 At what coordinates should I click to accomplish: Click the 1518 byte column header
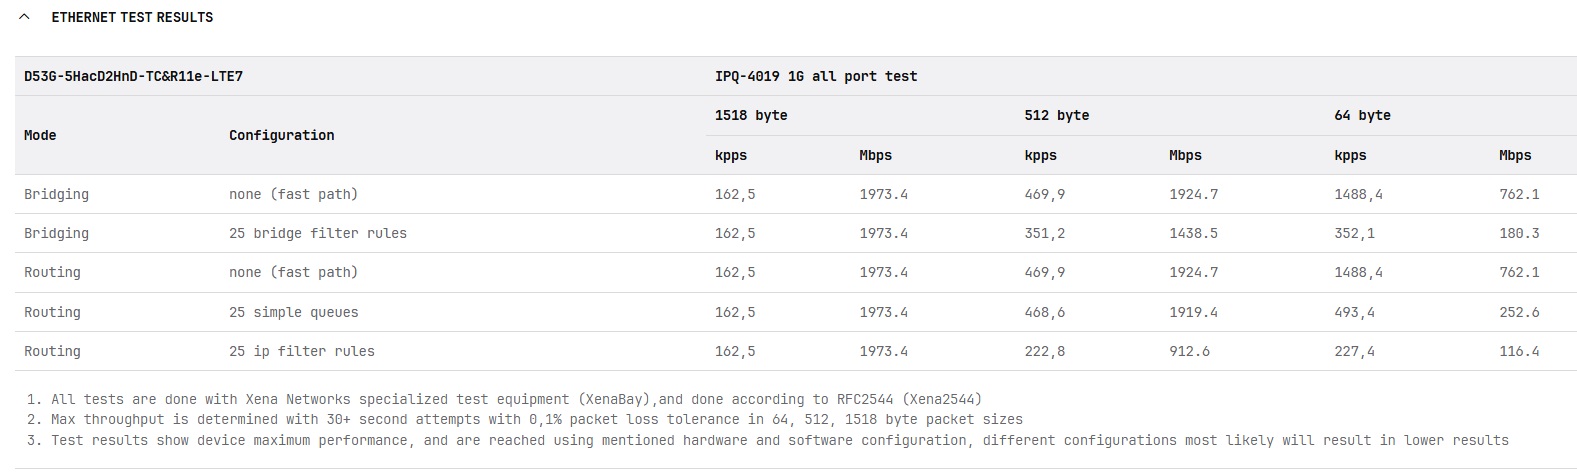(x=751, y=115)
